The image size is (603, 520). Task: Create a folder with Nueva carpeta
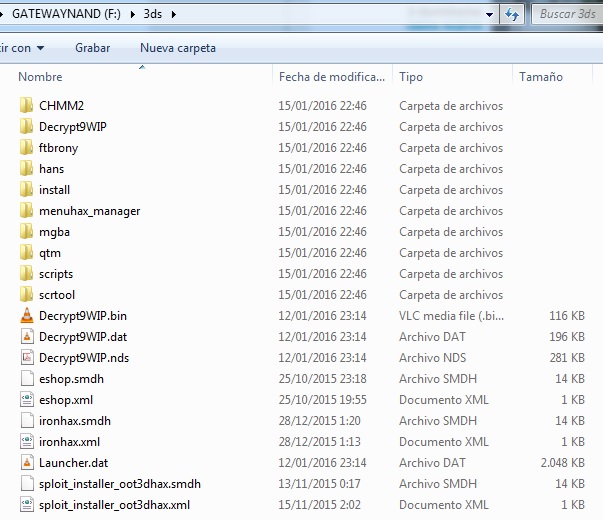click(x=178, y=48)
